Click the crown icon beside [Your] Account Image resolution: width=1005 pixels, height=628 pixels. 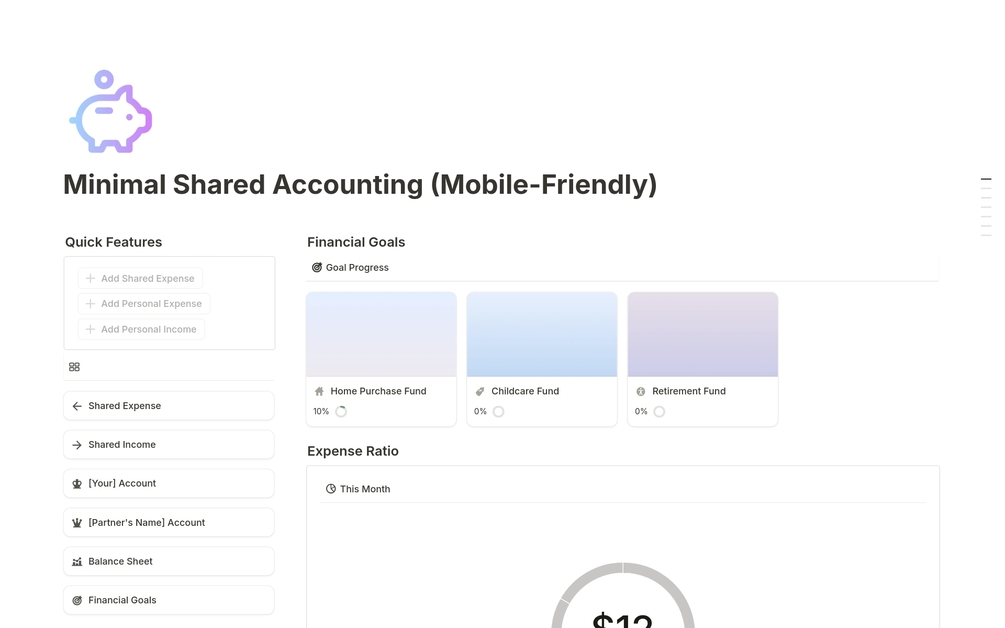[x=77, y=484]
